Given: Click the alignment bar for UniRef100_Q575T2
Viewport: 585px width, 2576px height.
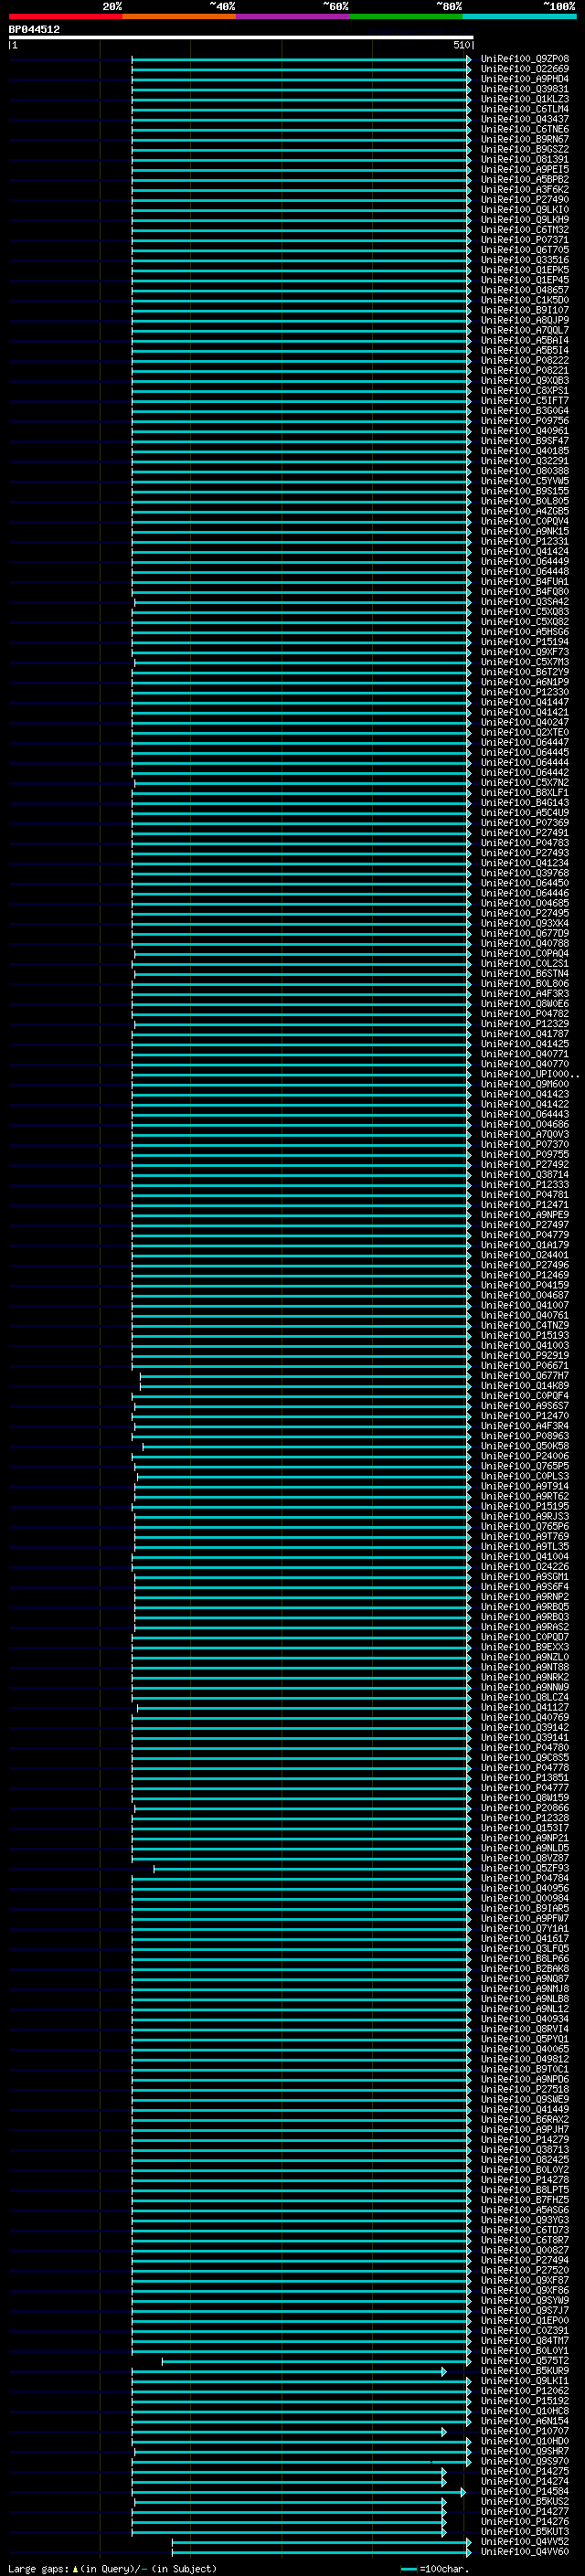Looking at the screenshot, I should click(x=316, y=2362).
